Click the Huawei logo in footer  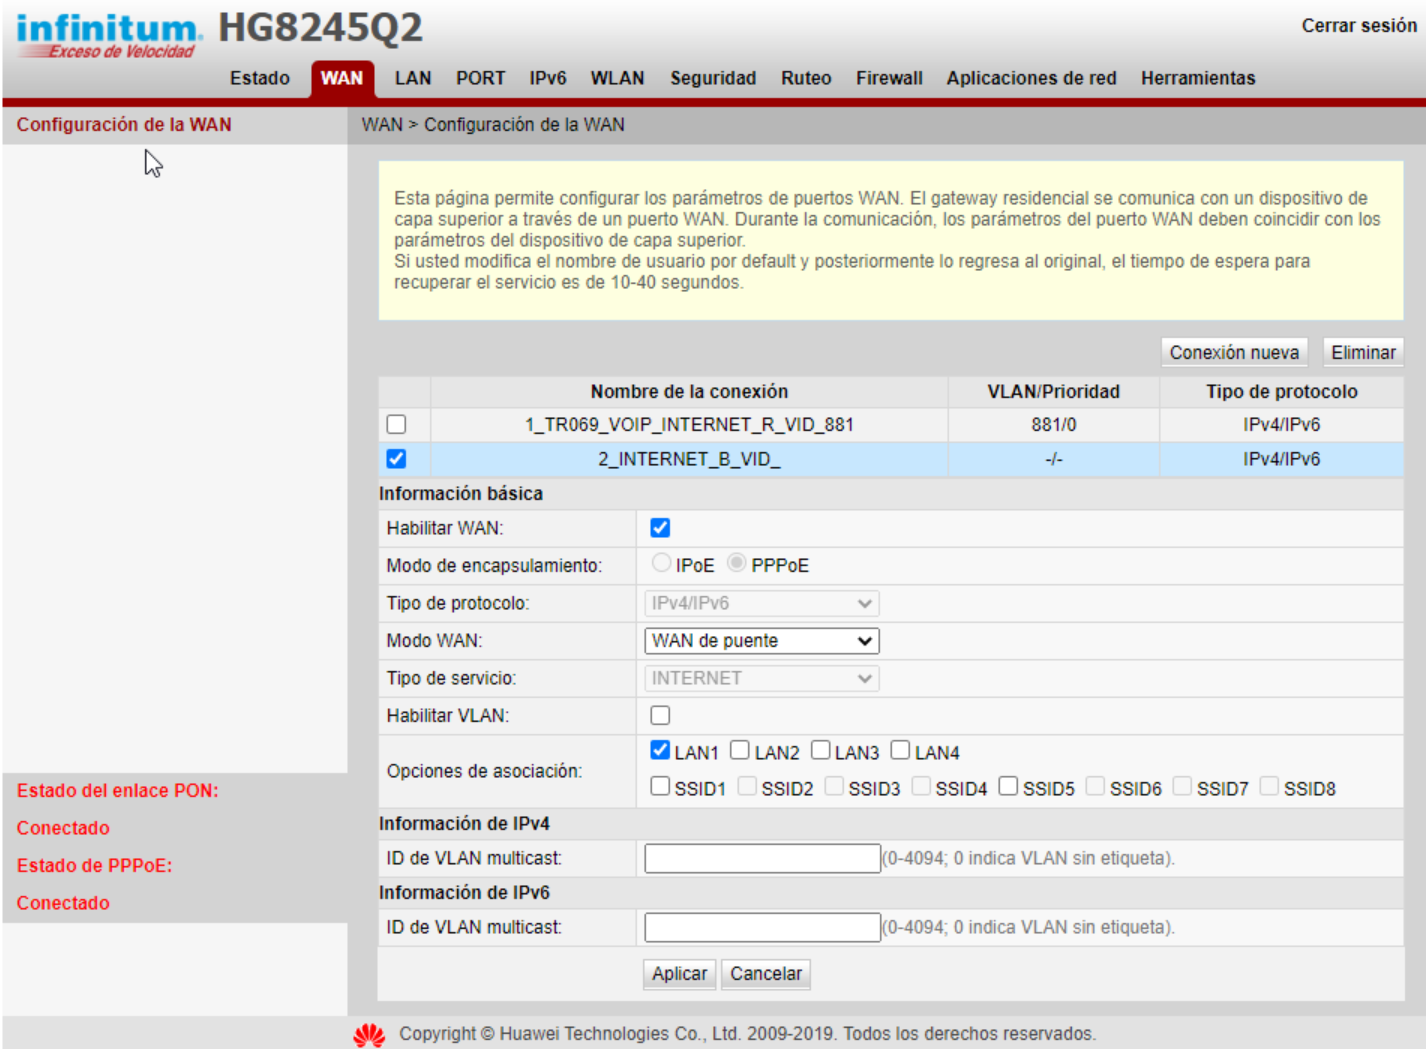pos(369,1035)
